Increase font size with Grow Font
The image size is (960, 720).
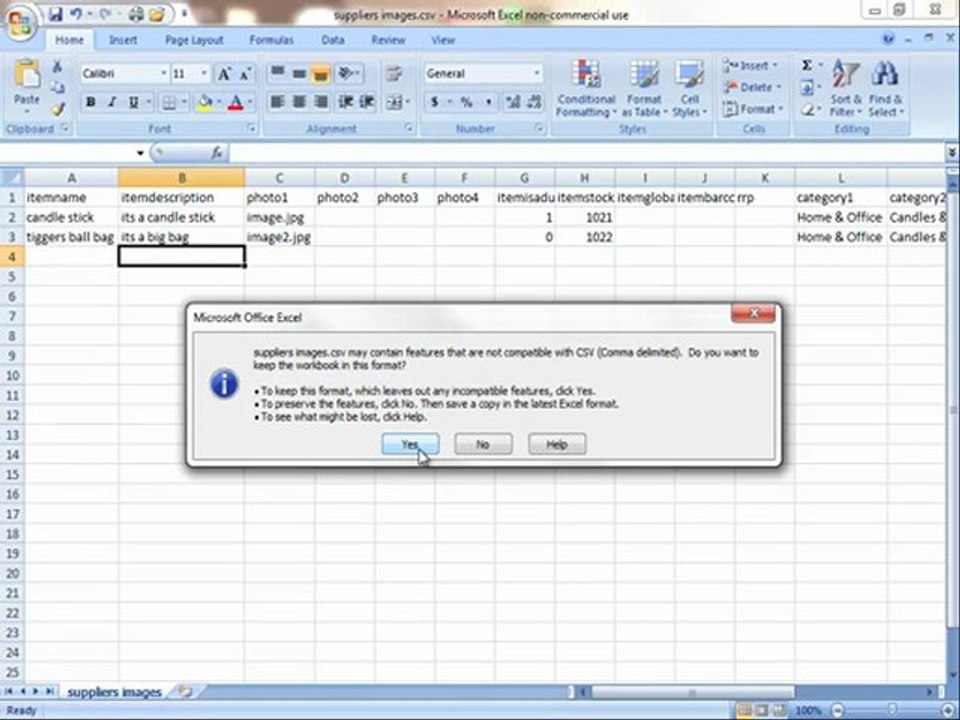click(224, 74)
